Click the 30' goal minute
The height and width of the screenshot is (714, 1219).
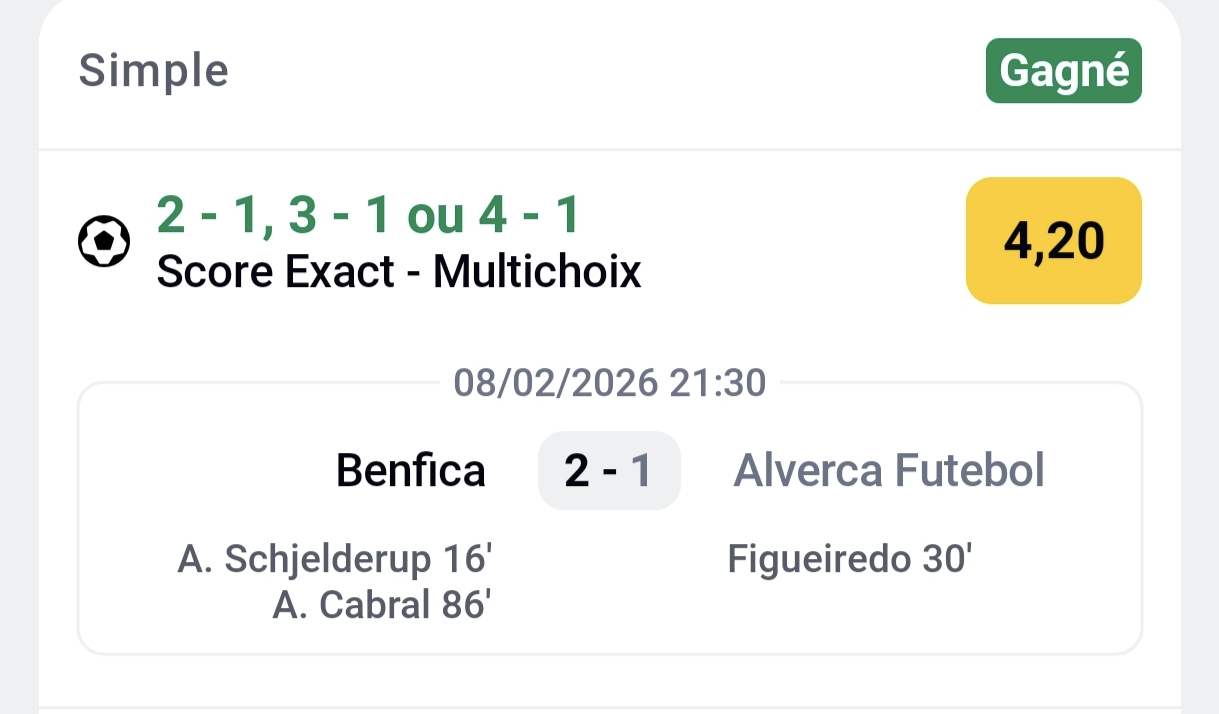coord(946,560)
